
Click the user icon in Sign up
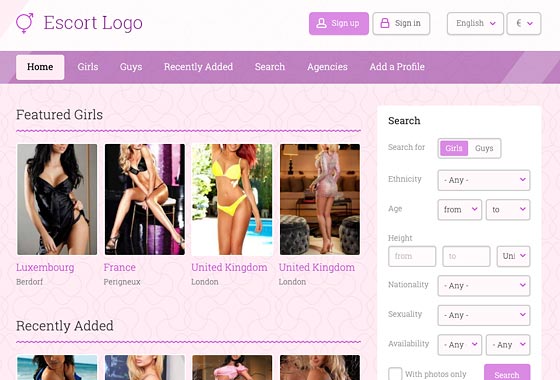(321, 23)
